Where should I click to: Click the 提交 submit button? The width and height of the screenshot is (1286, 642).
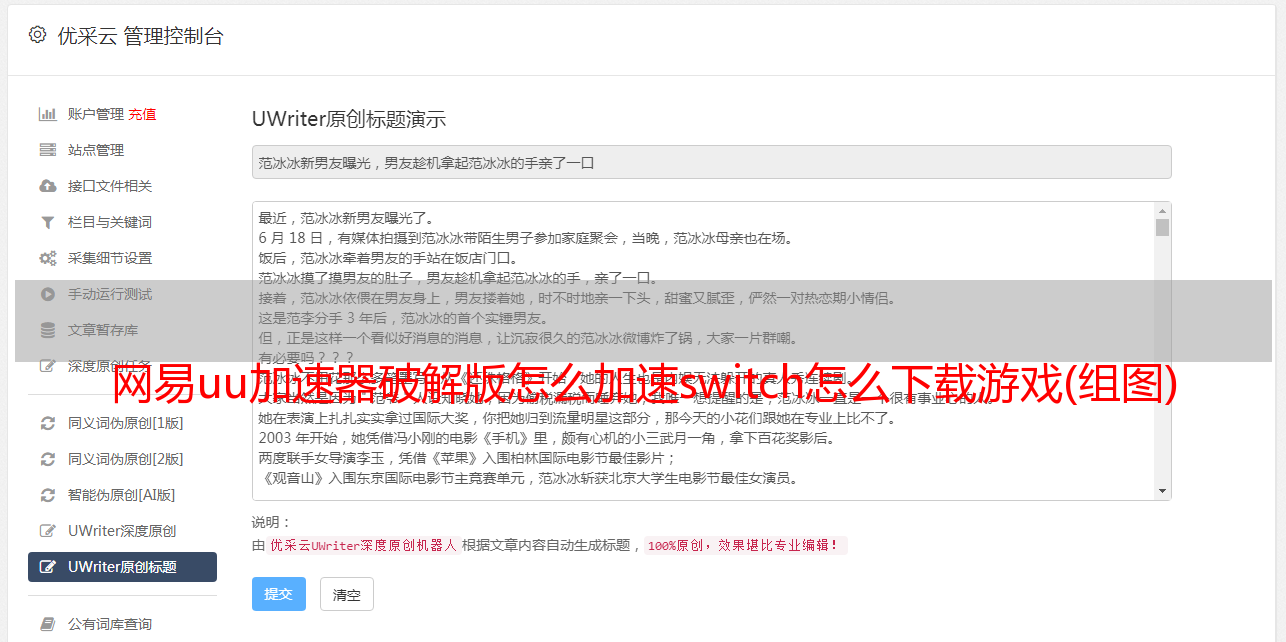point(279,594)
